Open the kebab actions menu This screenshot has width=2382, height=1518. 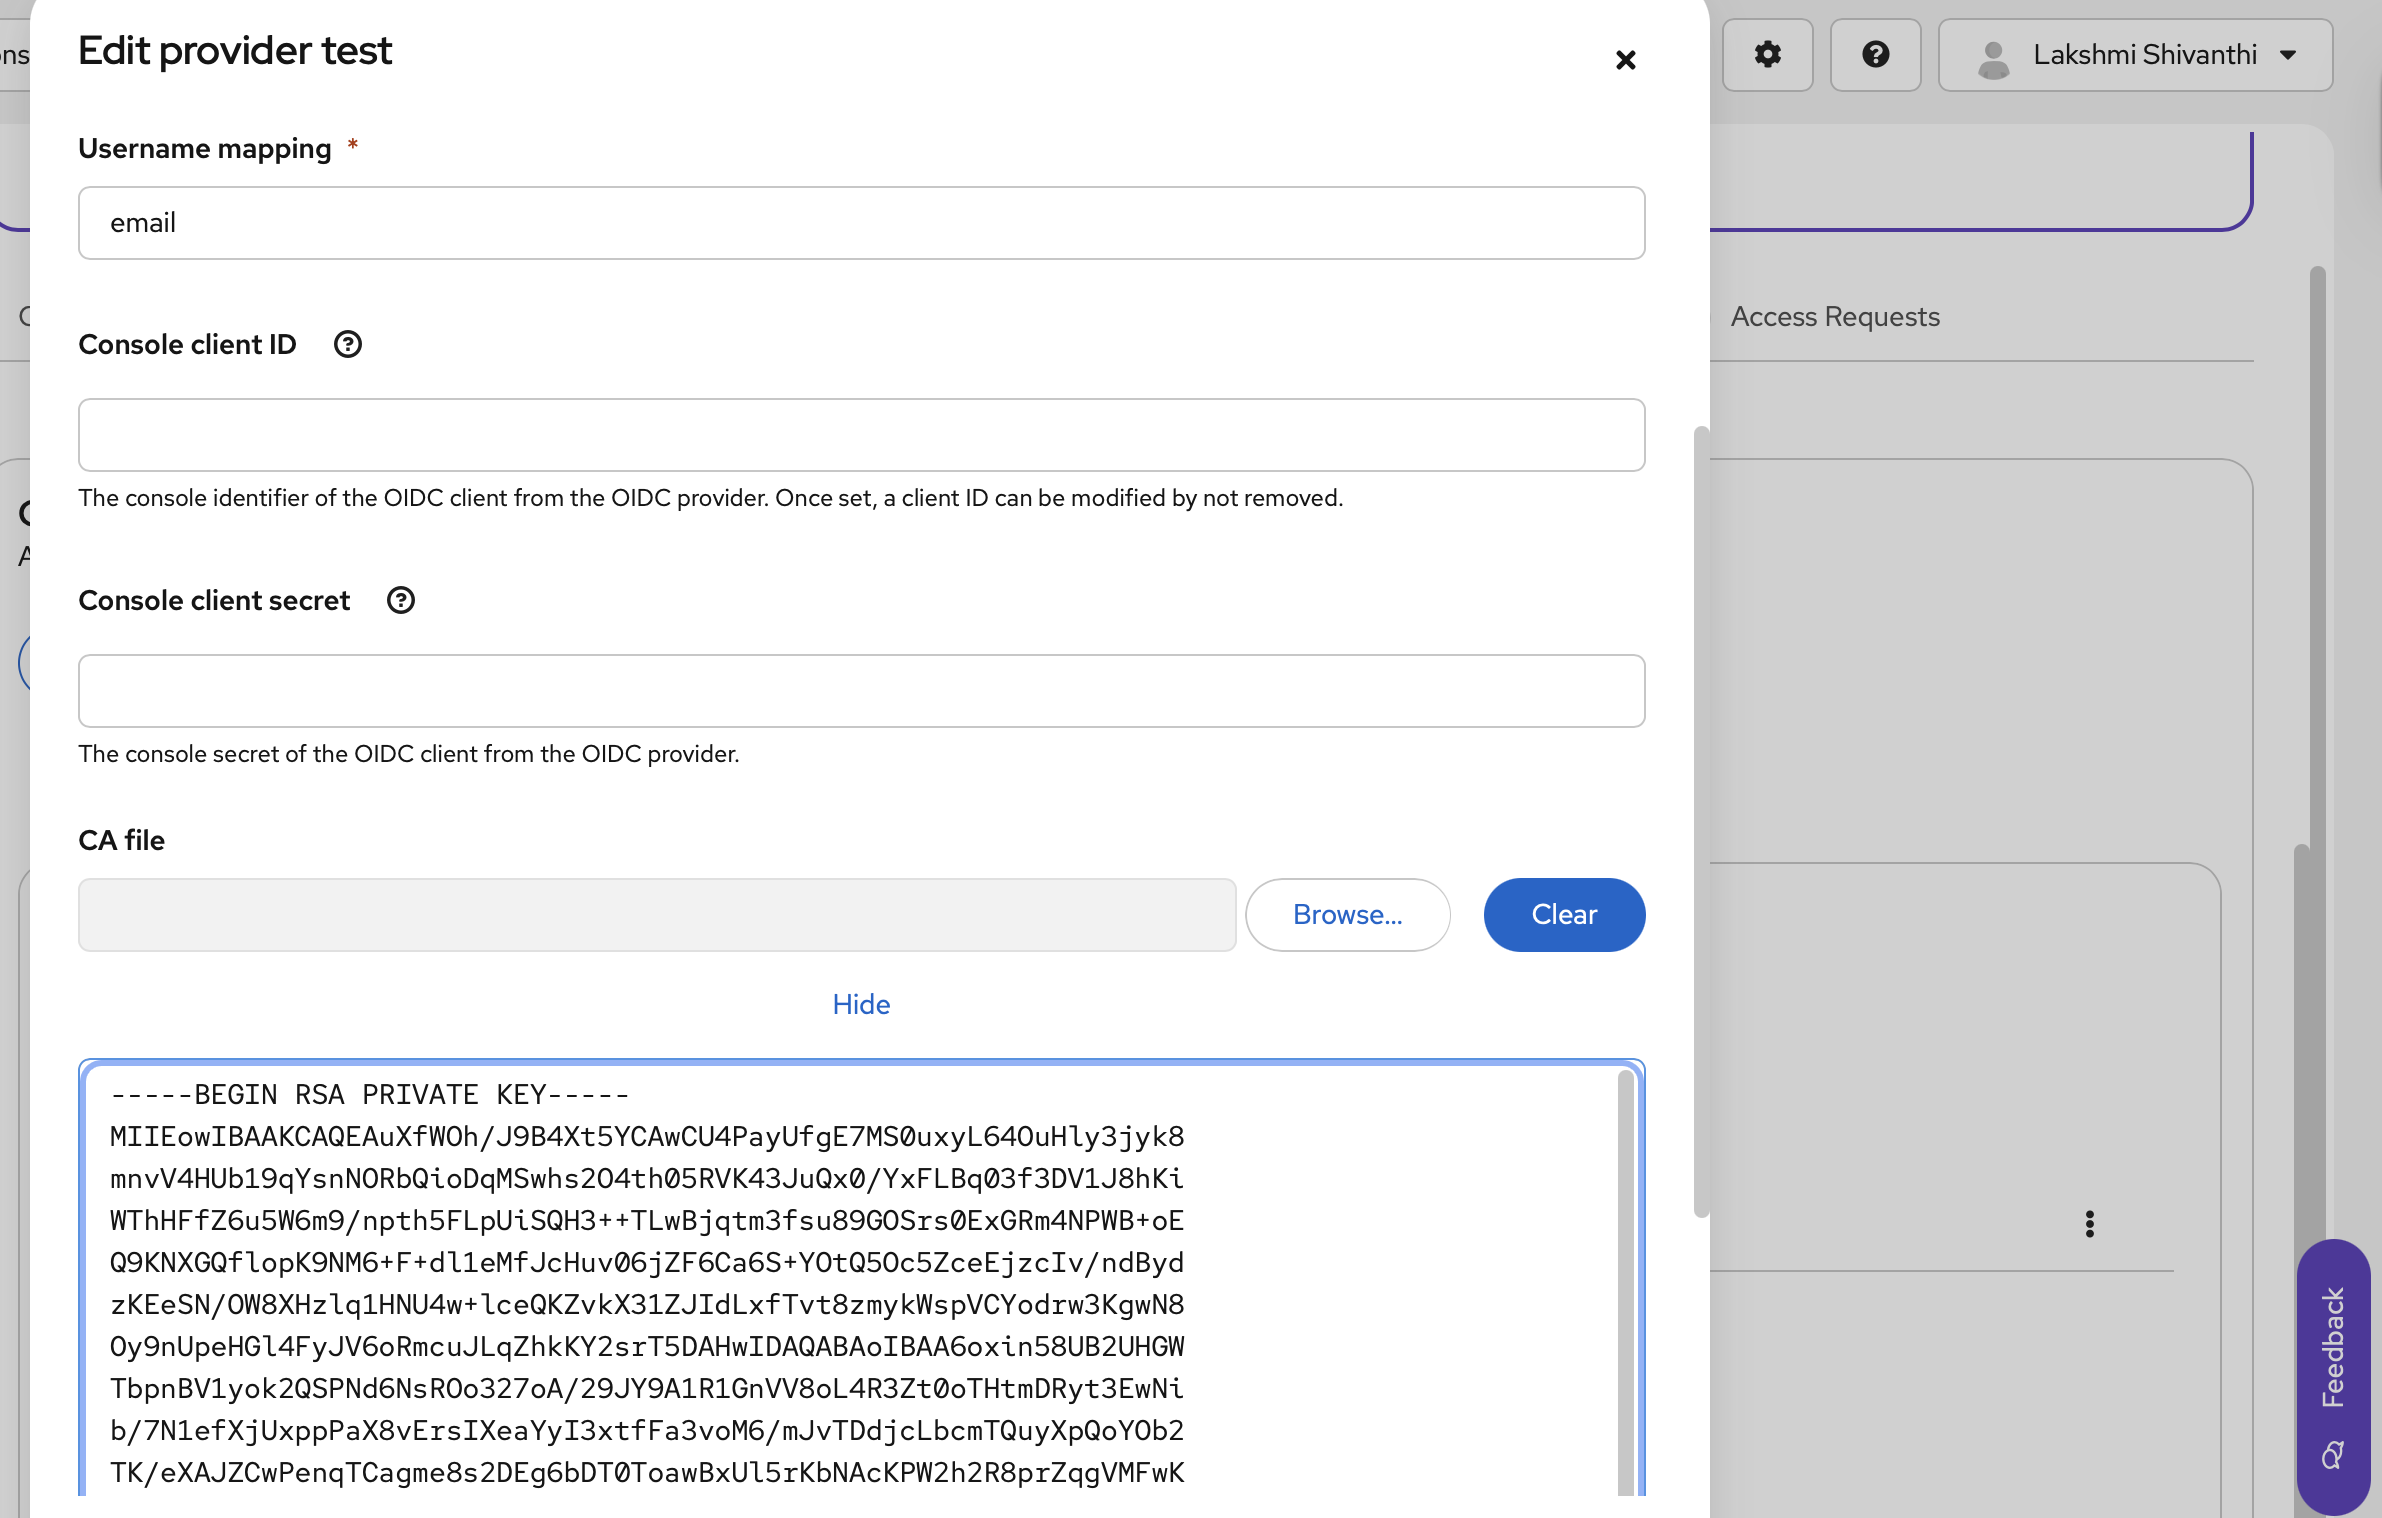click(x=2089, y=1224)
